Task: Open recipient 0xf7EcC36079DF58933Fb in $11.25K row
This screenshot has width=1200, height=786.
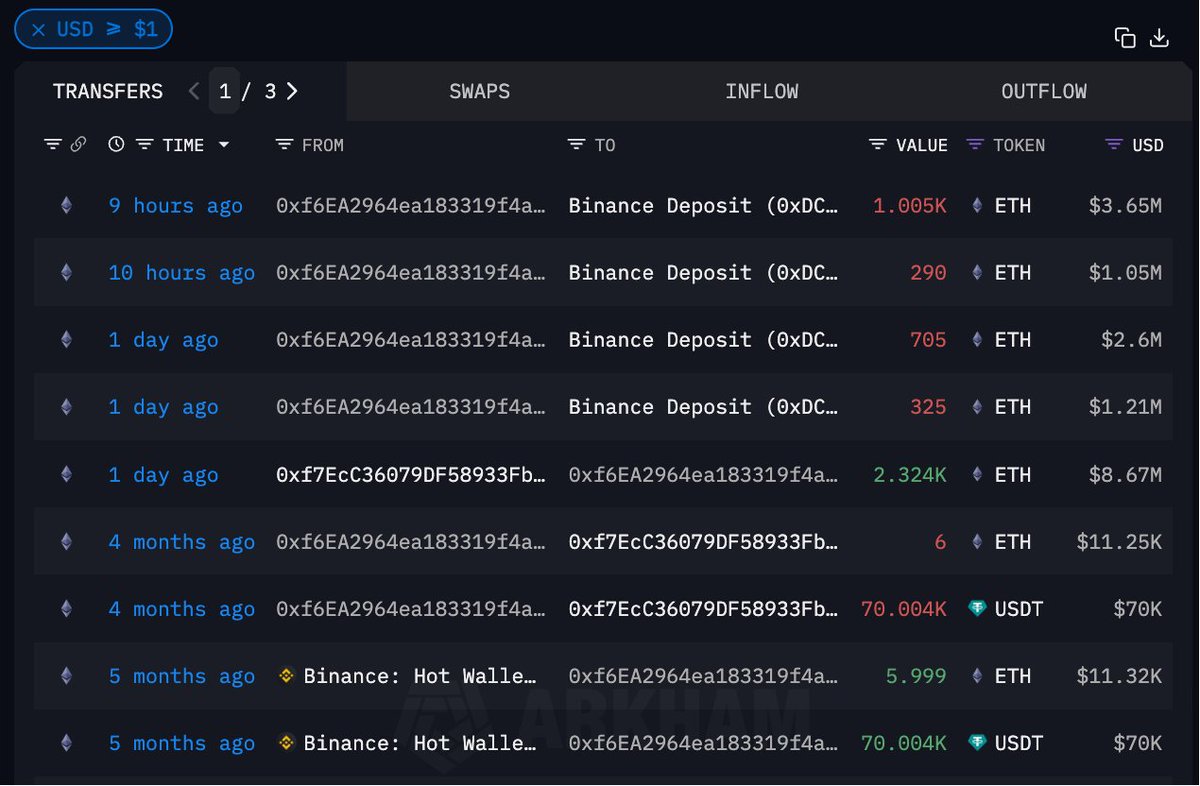Action: [x=704, y=542]
